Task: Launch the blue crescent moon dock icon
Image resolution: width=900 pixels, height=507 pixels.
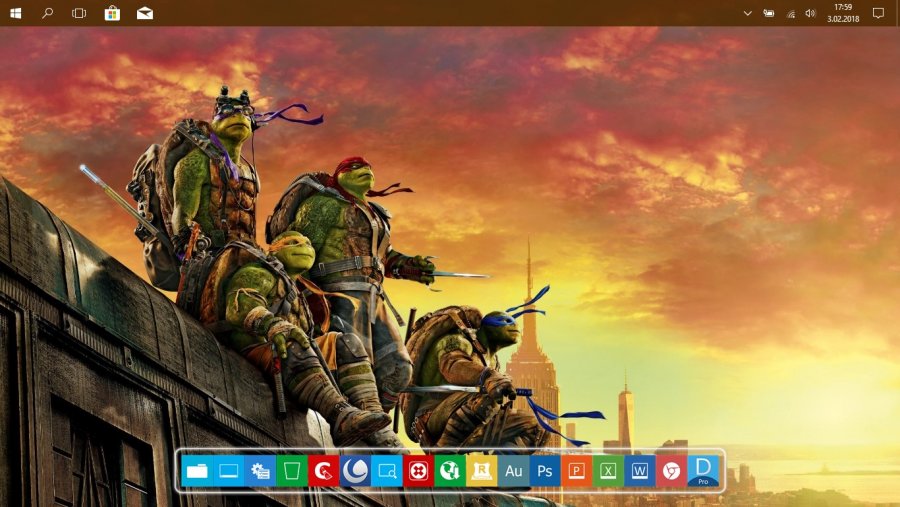Action: click(x=355, y=471)
